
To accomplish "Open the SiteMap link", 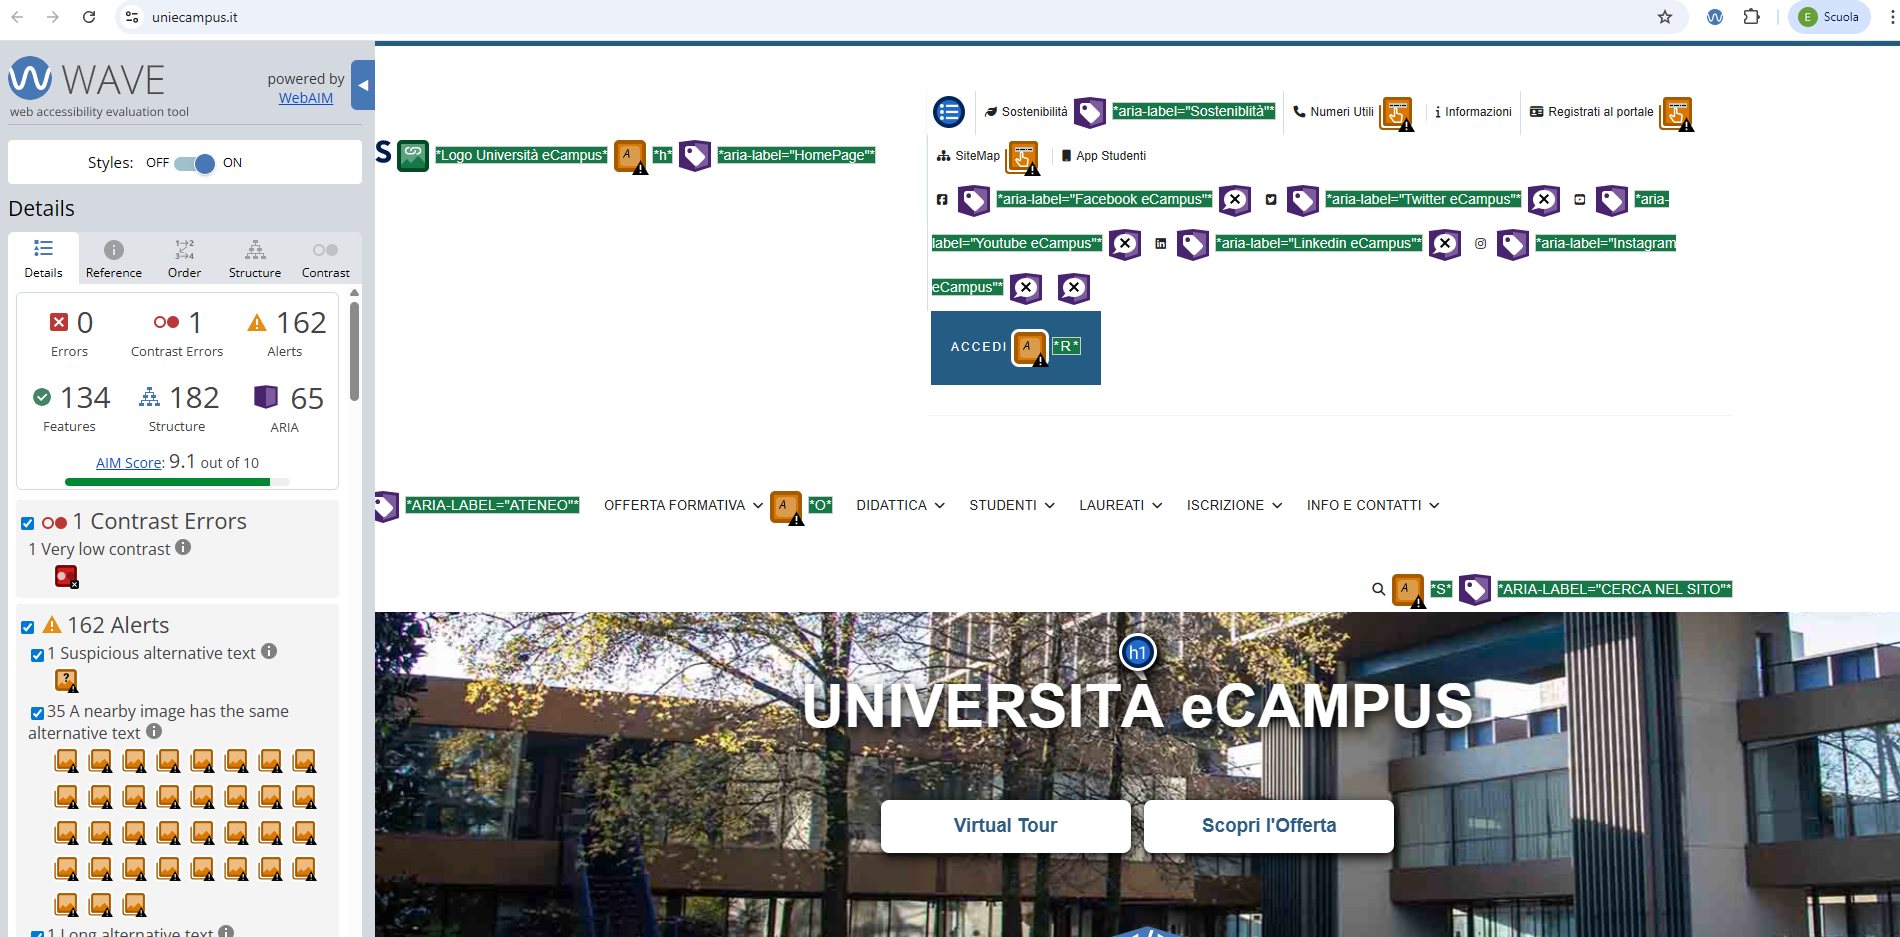I will pos(968,156).
